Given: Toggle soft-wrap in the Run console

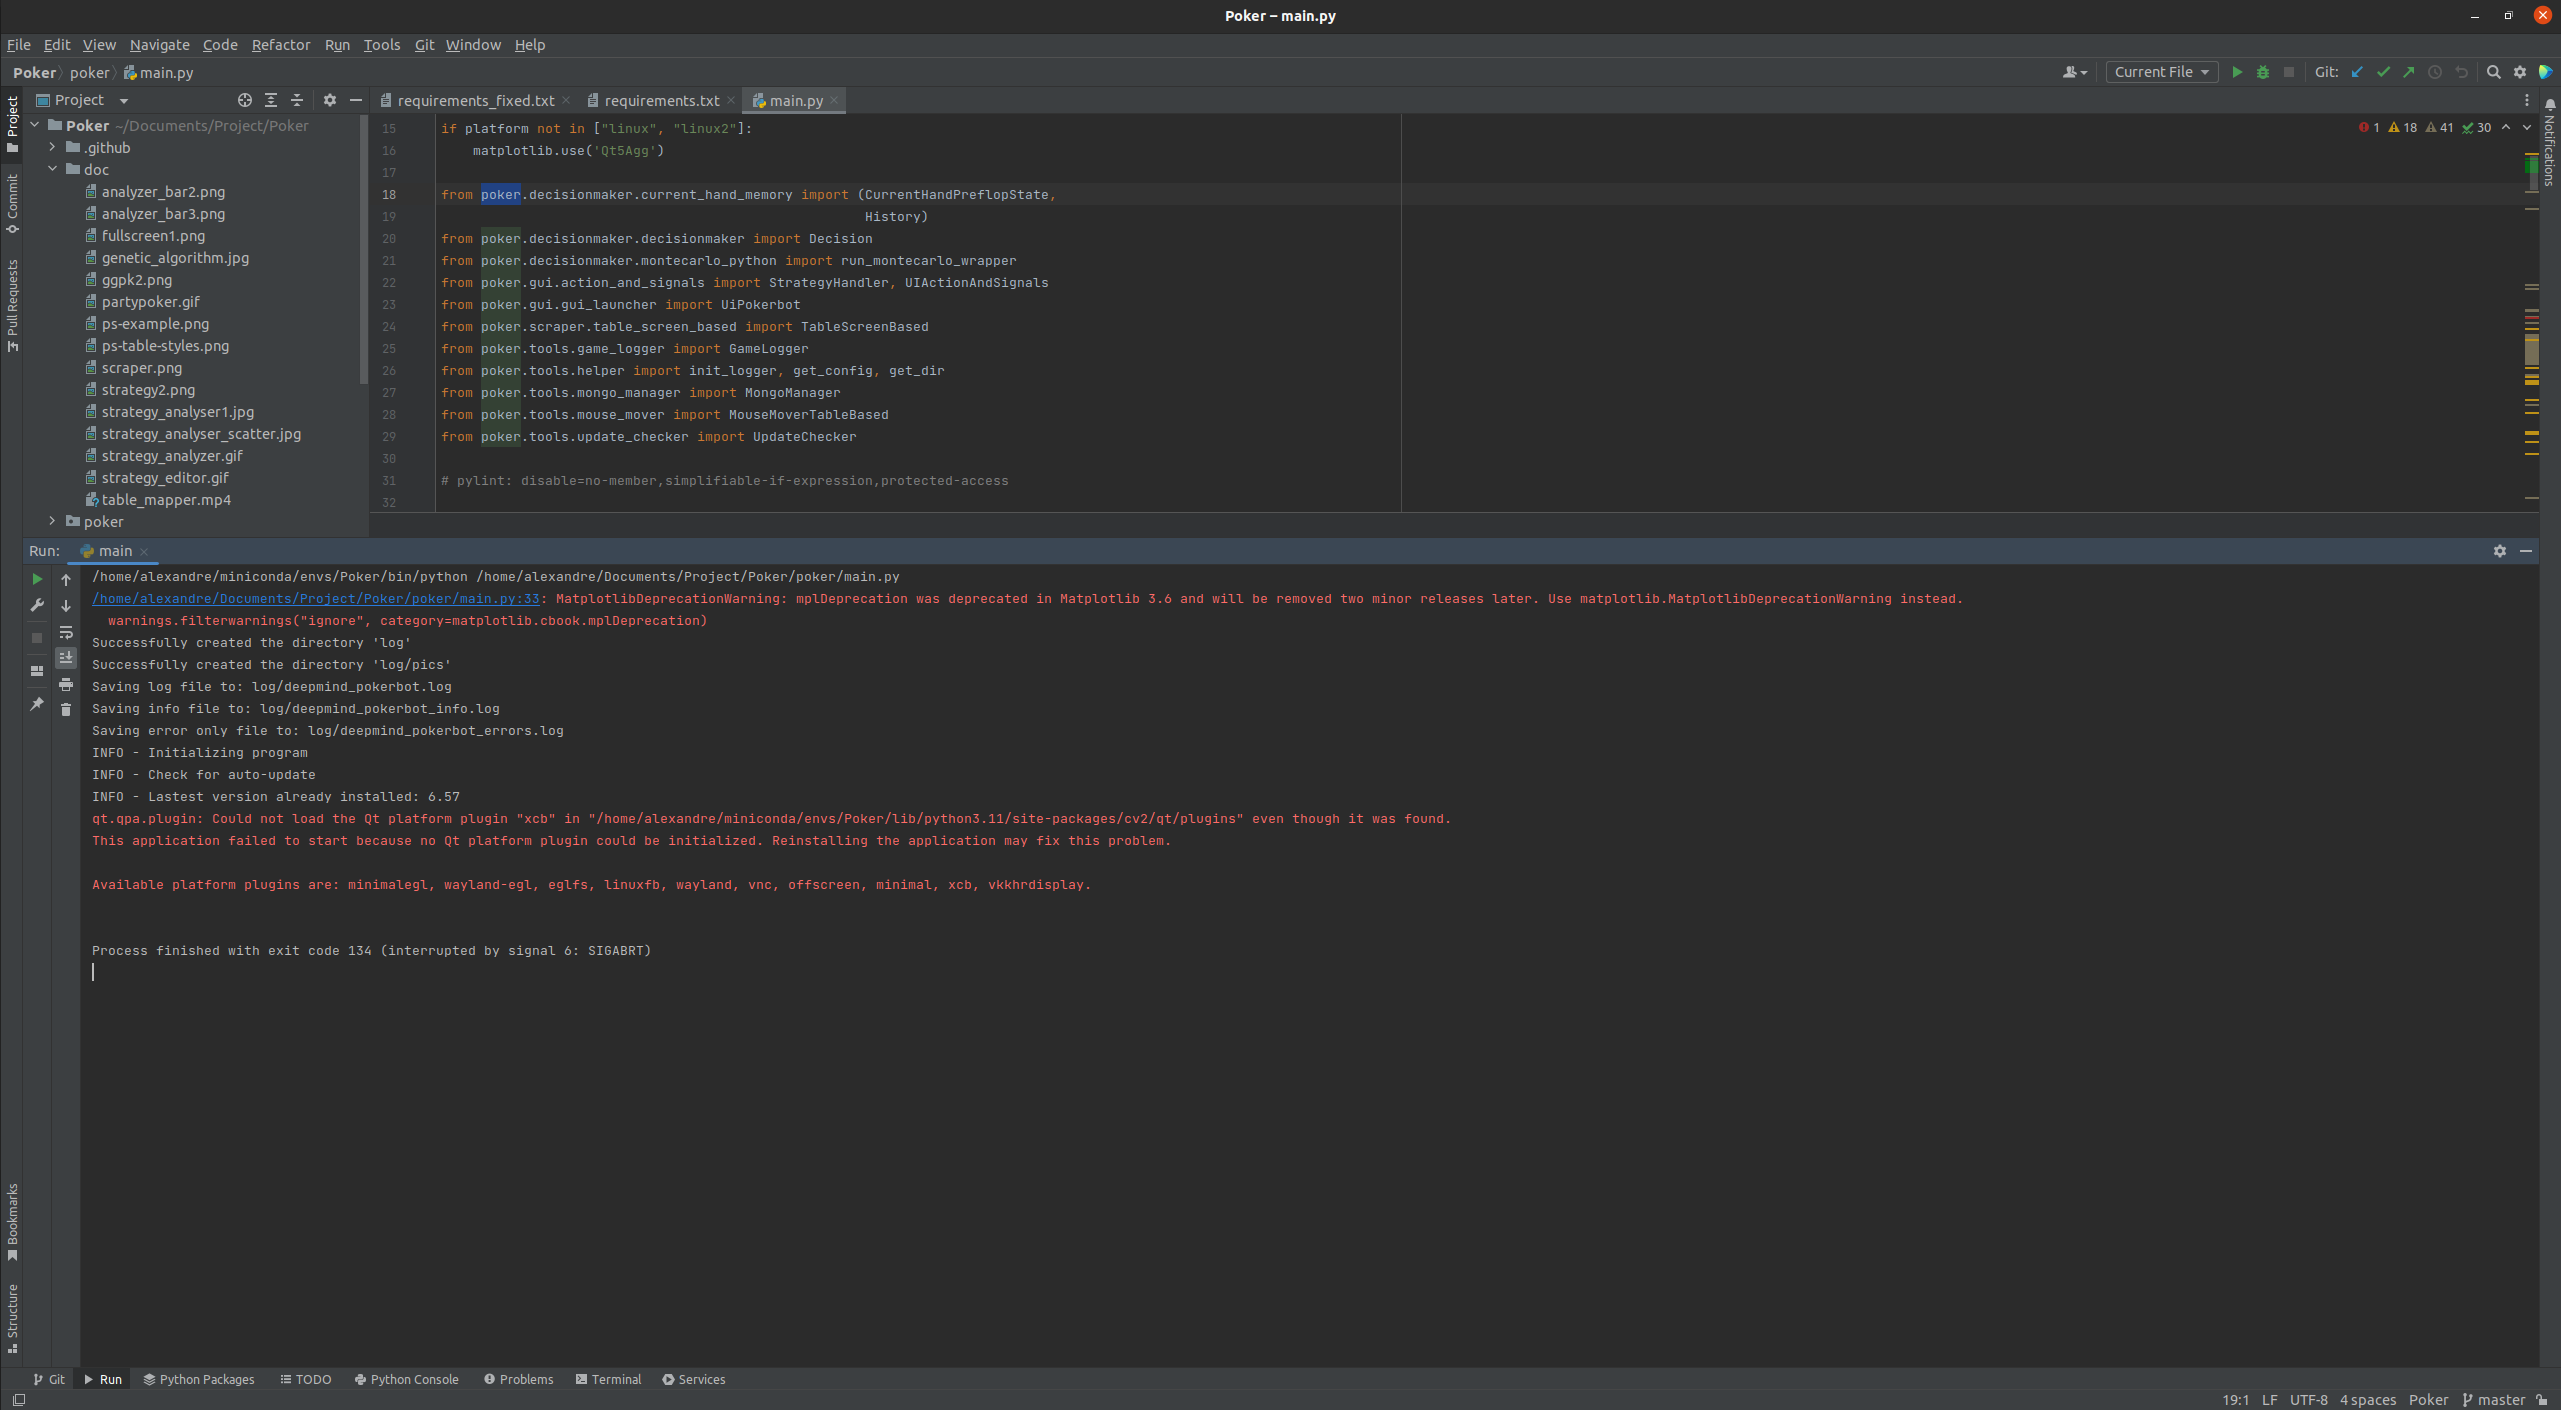Looking at the screenshot, I should 66,632.
